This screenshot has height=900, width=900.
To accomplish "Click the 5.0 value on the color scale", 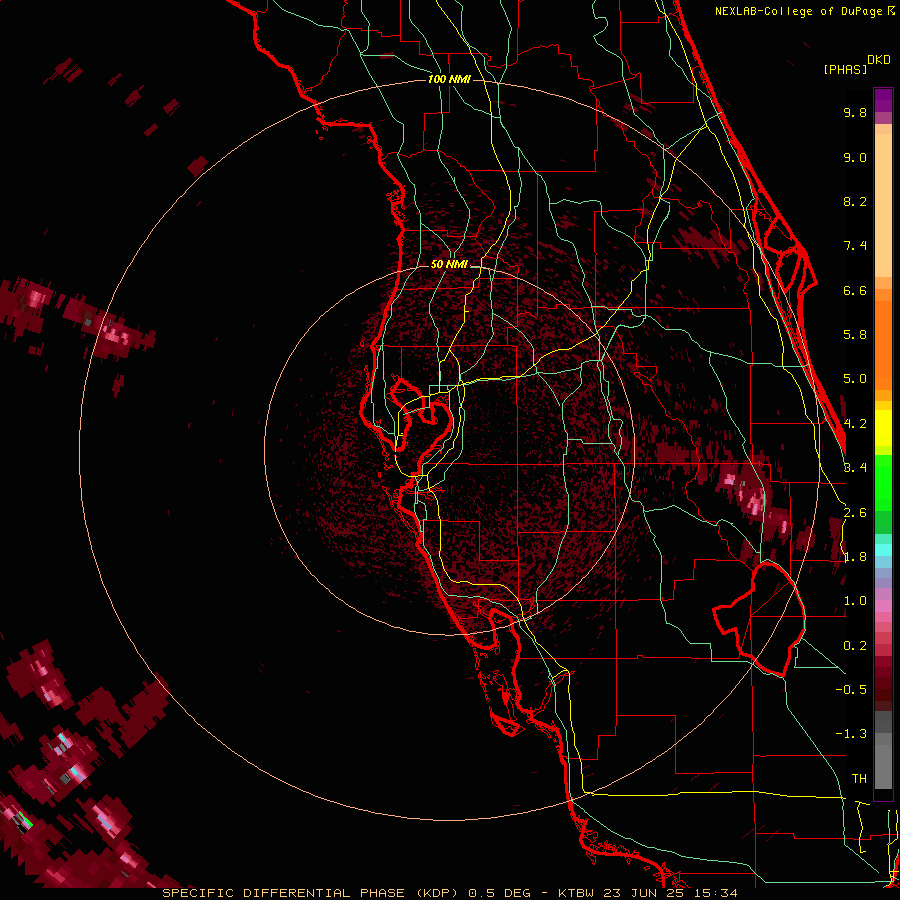I will click(x=855, y=379).
